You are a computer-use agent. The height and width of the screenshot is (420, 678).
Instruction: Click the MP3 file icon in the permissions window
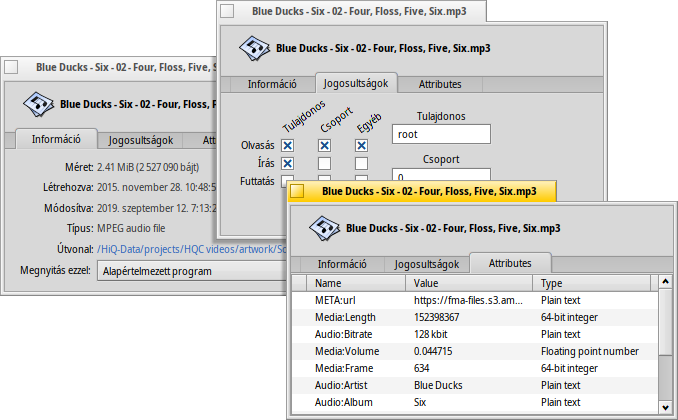point(251,47)
